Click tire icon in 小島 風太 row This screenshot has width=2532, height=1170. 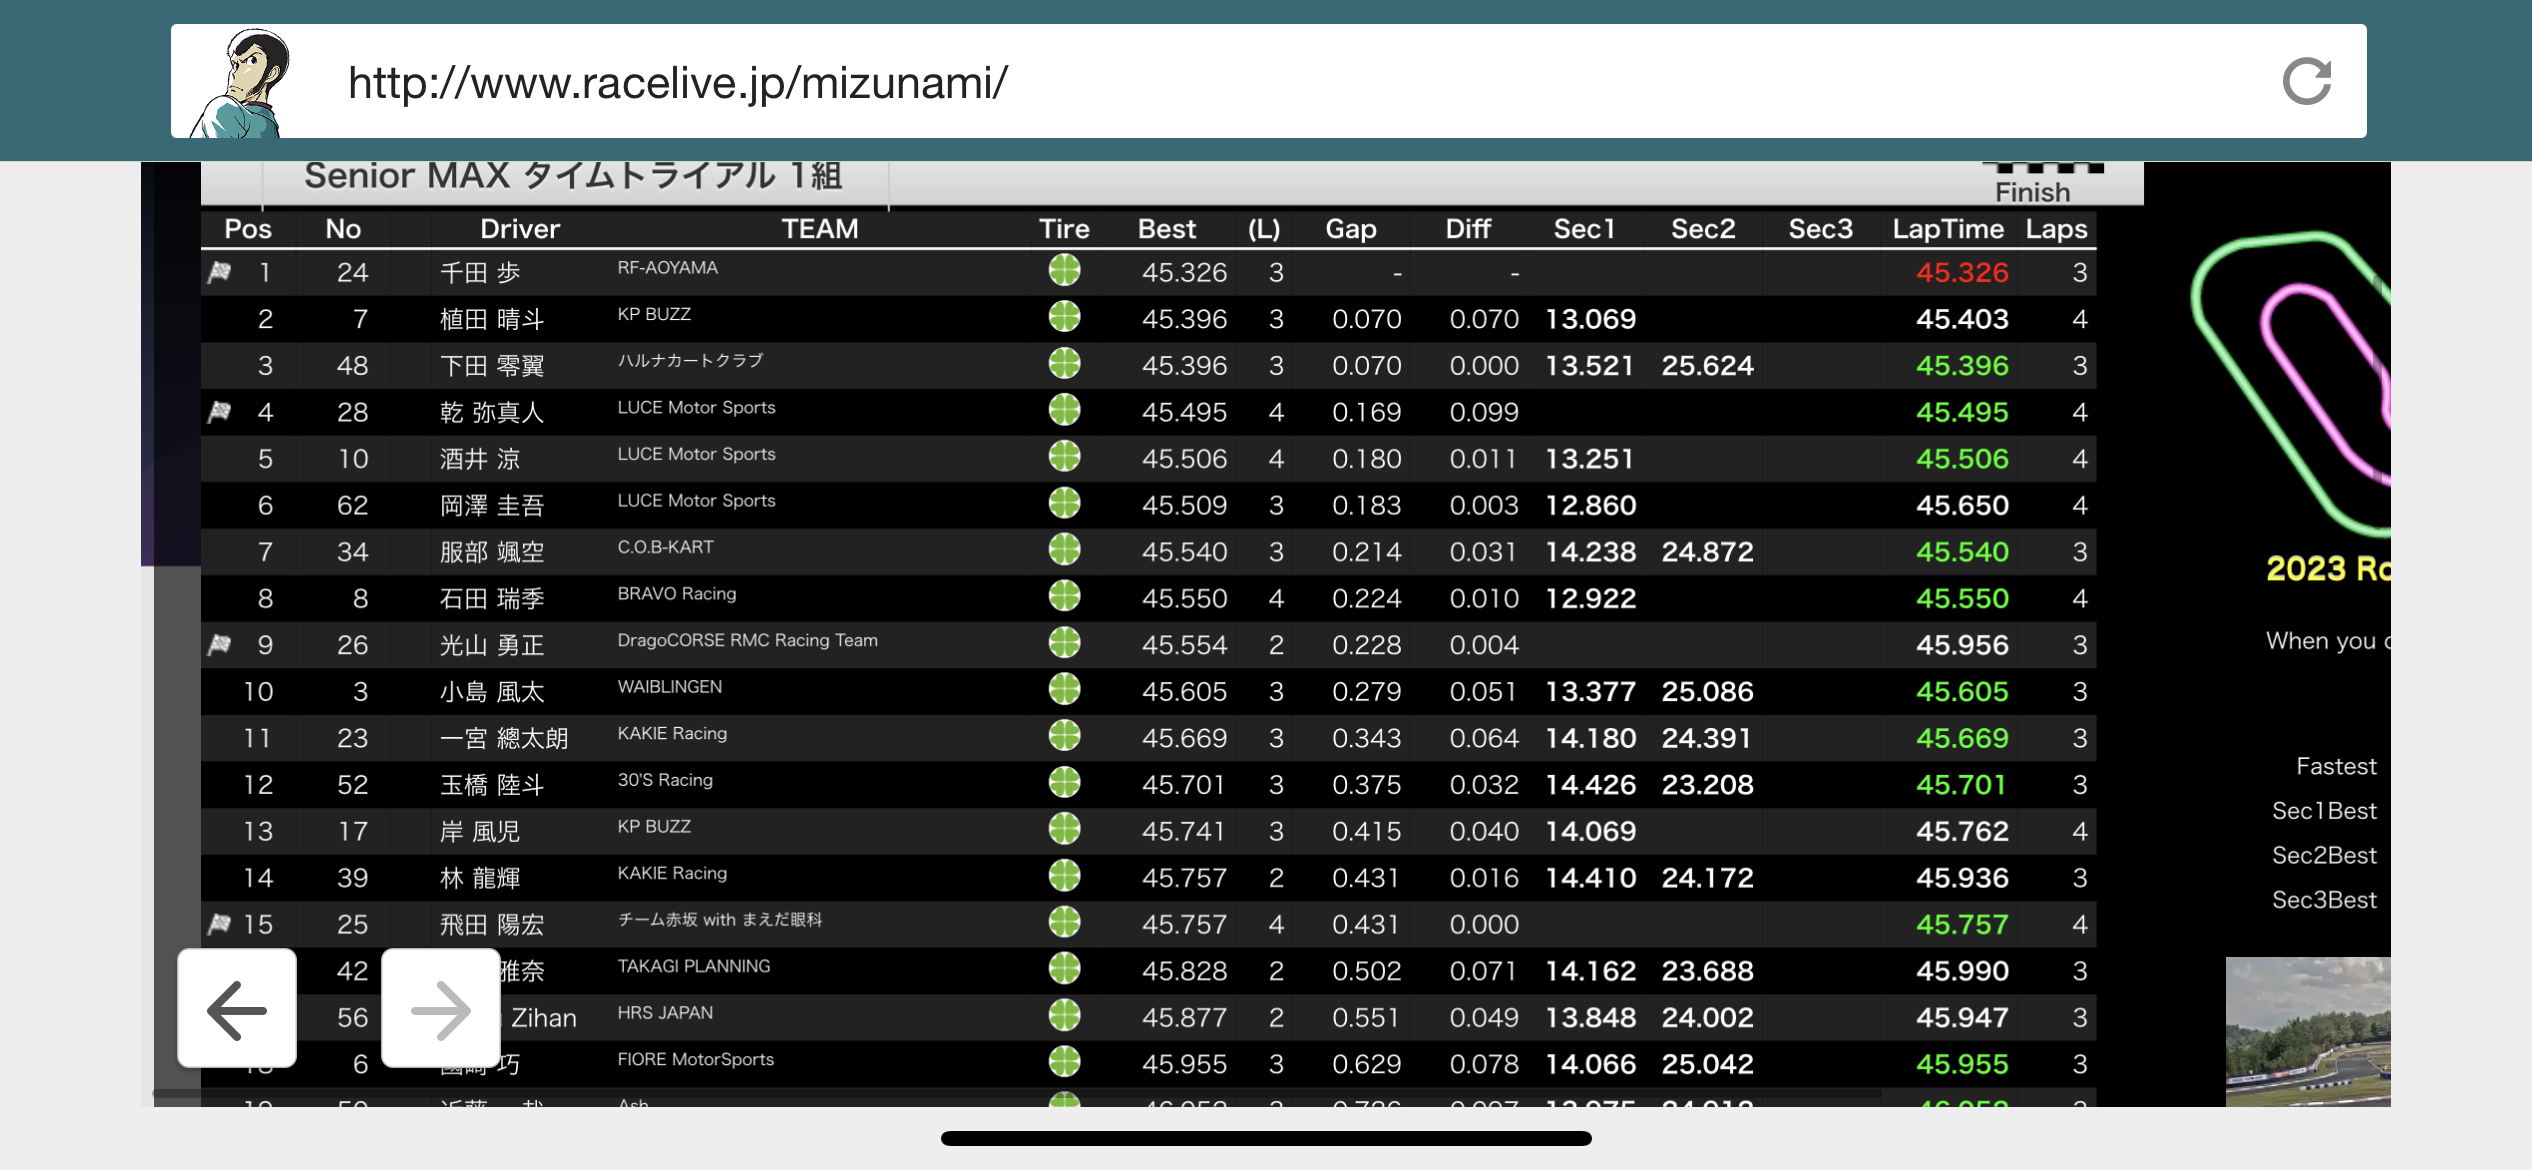tap(1064, 689)
